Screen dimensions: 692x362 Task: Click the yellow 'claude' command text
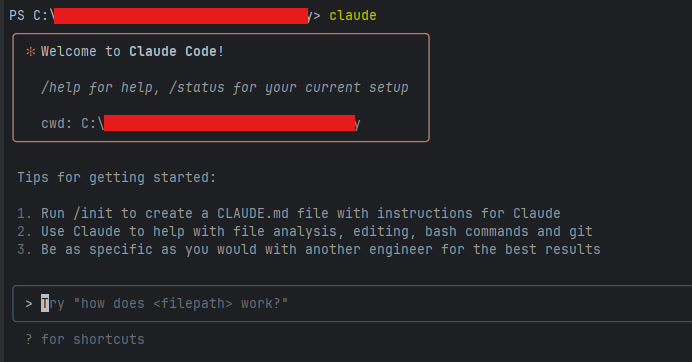(x=353, y=15)
